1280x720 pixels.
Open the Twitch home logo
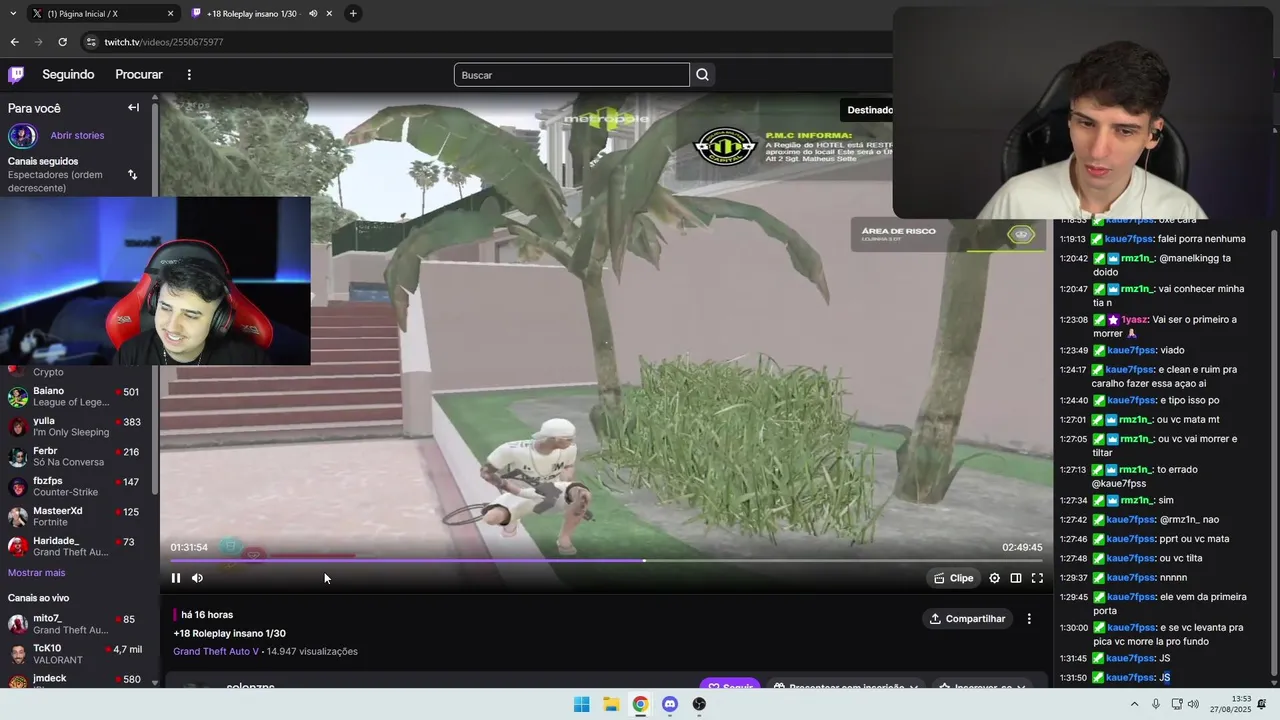pos(16,75)
